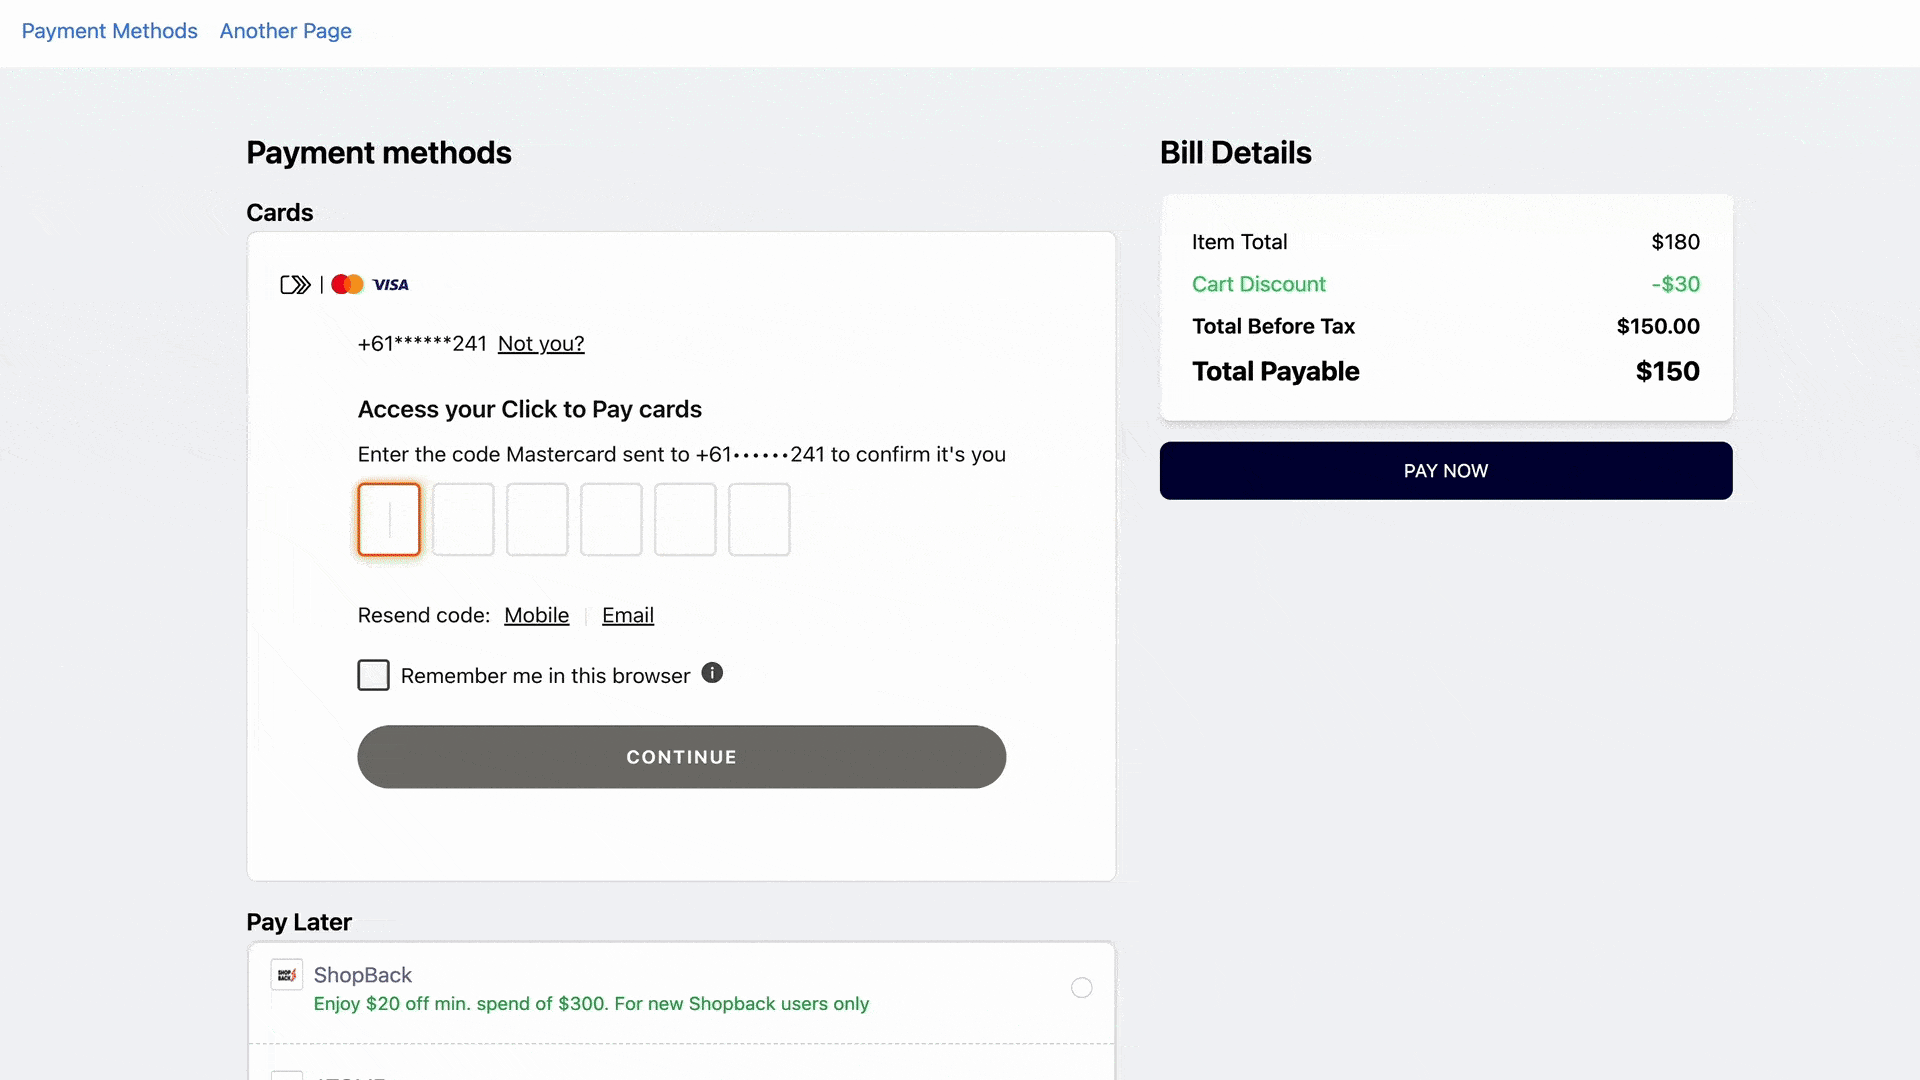Click the second verification code box
The height and width of the screenshot is (1080, 1920).
coord(463,520)
